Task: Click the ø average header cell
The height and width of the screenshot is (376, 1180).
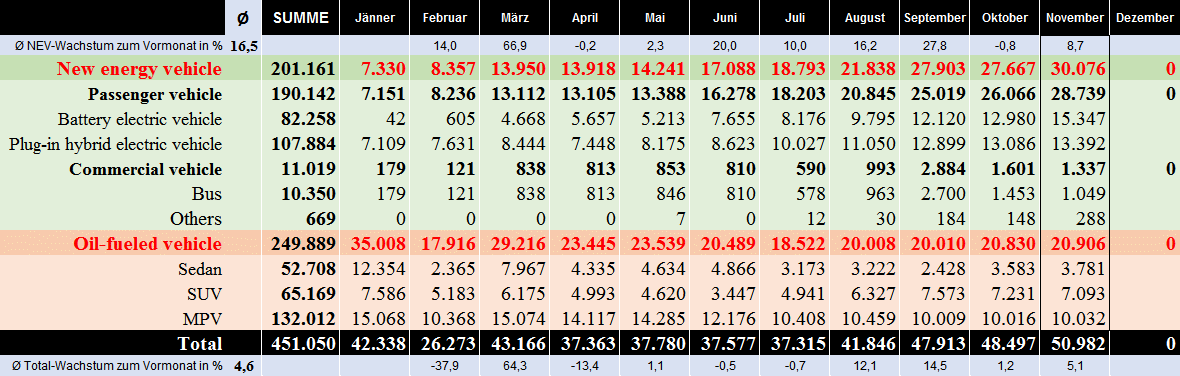Action: (244, 17)
